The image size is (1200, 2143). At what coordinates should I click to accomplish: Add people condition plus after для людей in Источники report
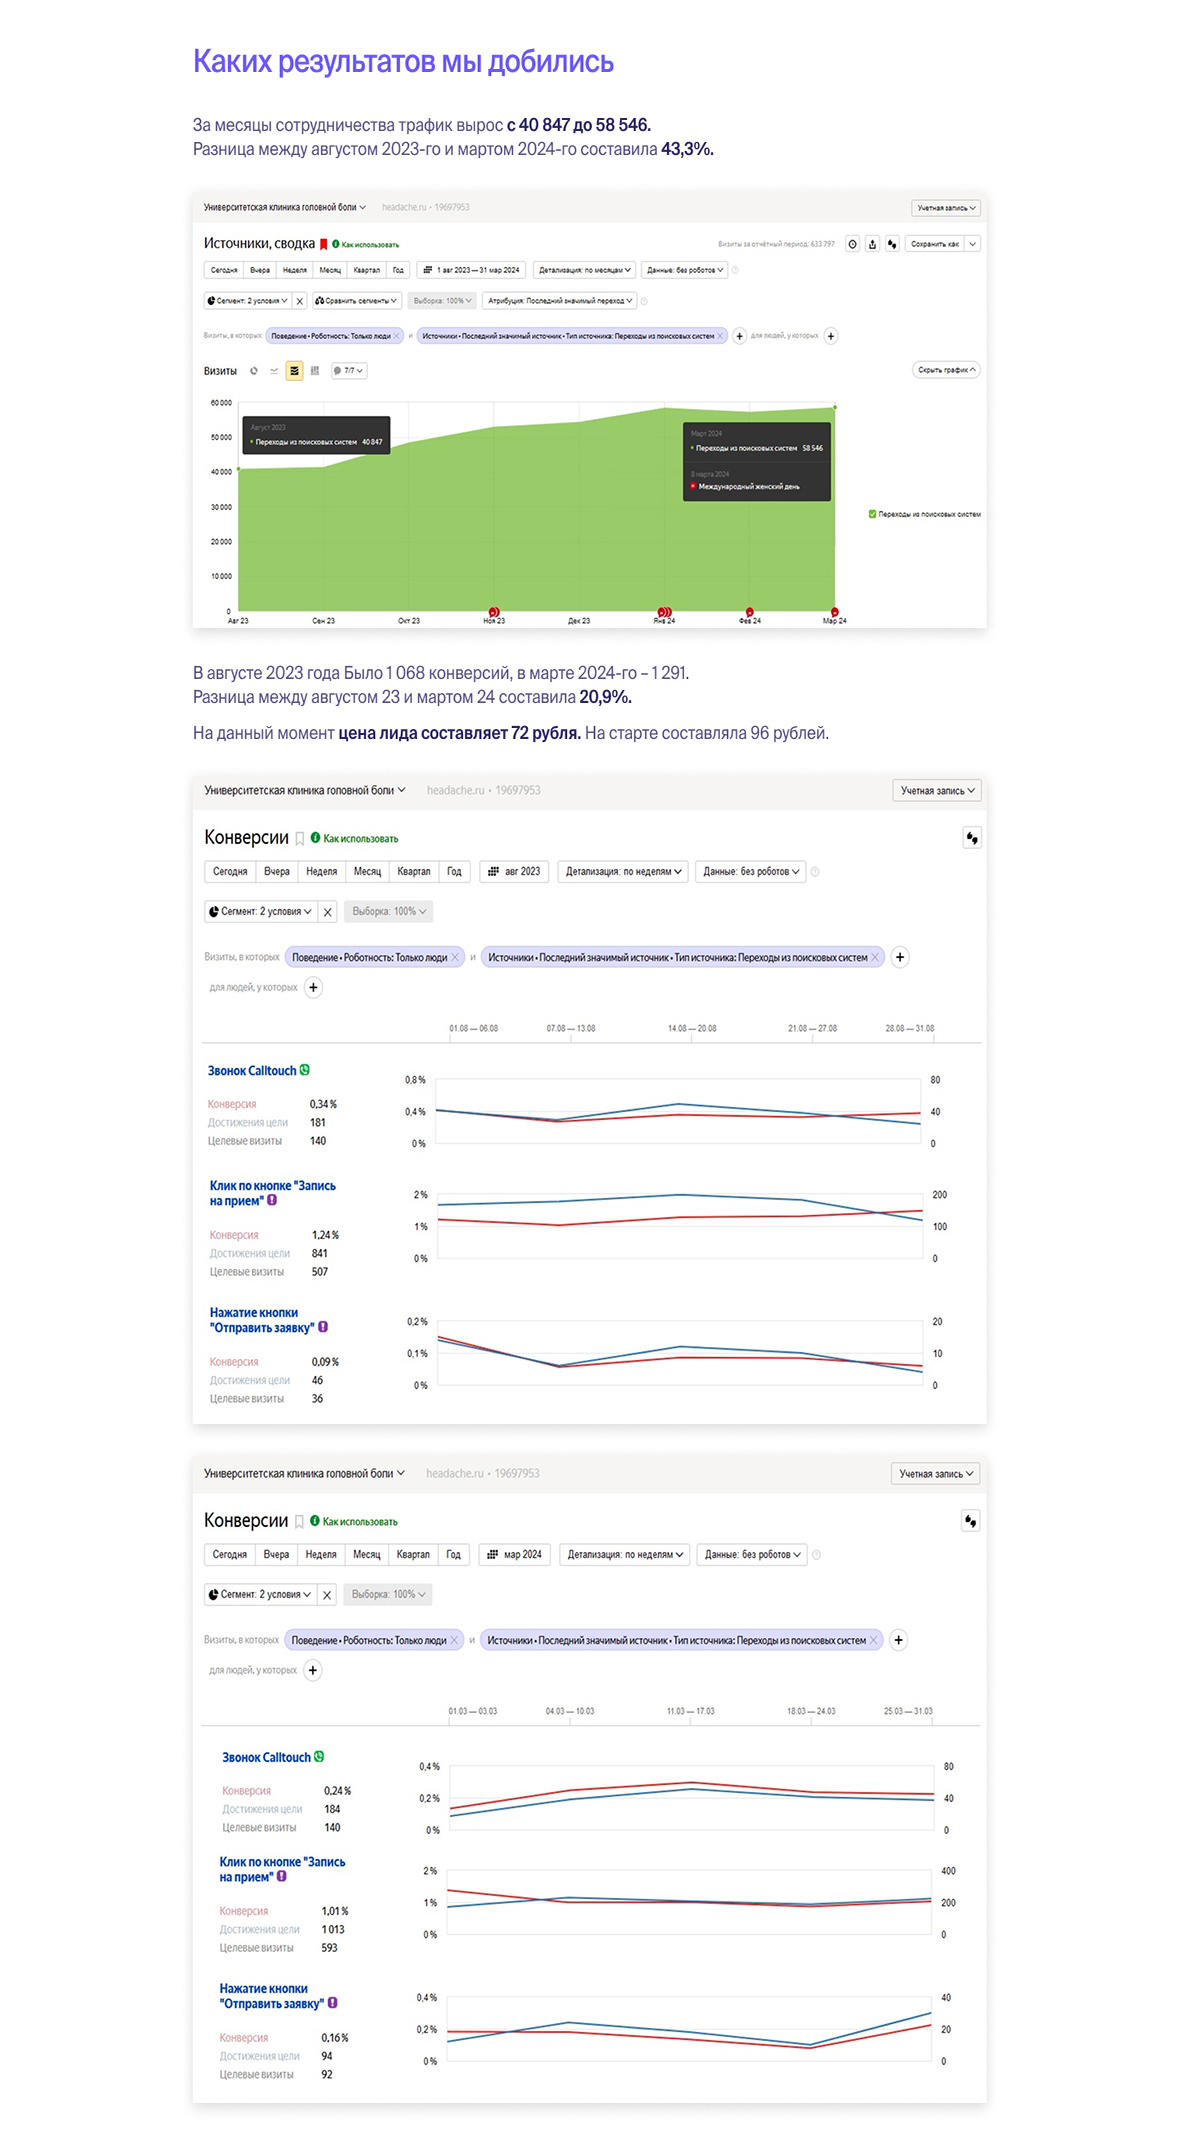(x=830, y=336)
